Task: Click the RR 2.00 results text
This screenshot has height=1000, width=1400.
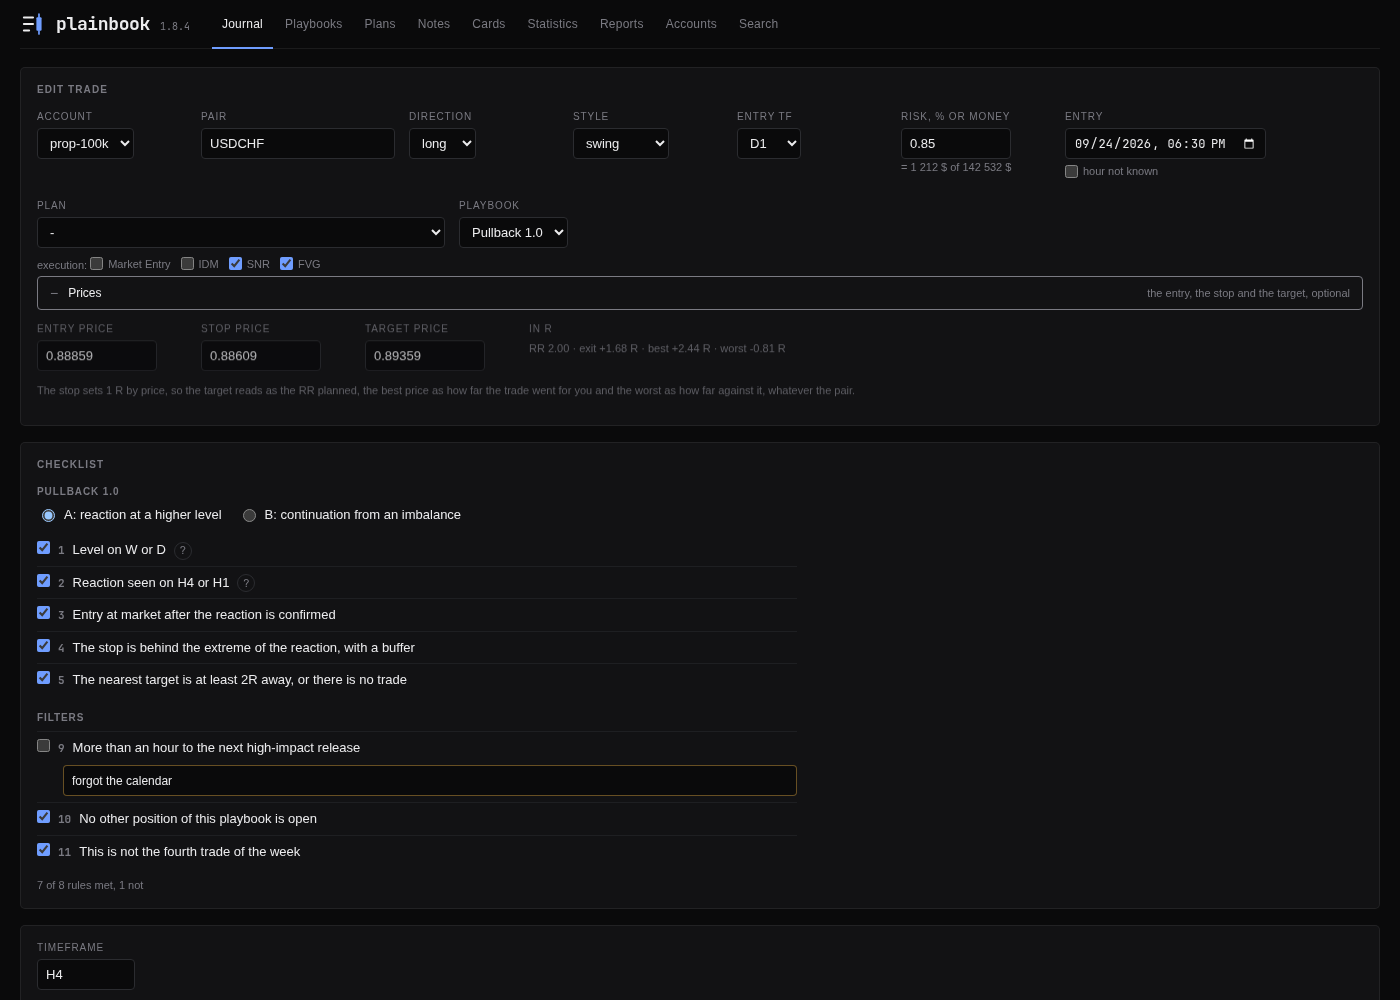Action: (x=657, y=349)
